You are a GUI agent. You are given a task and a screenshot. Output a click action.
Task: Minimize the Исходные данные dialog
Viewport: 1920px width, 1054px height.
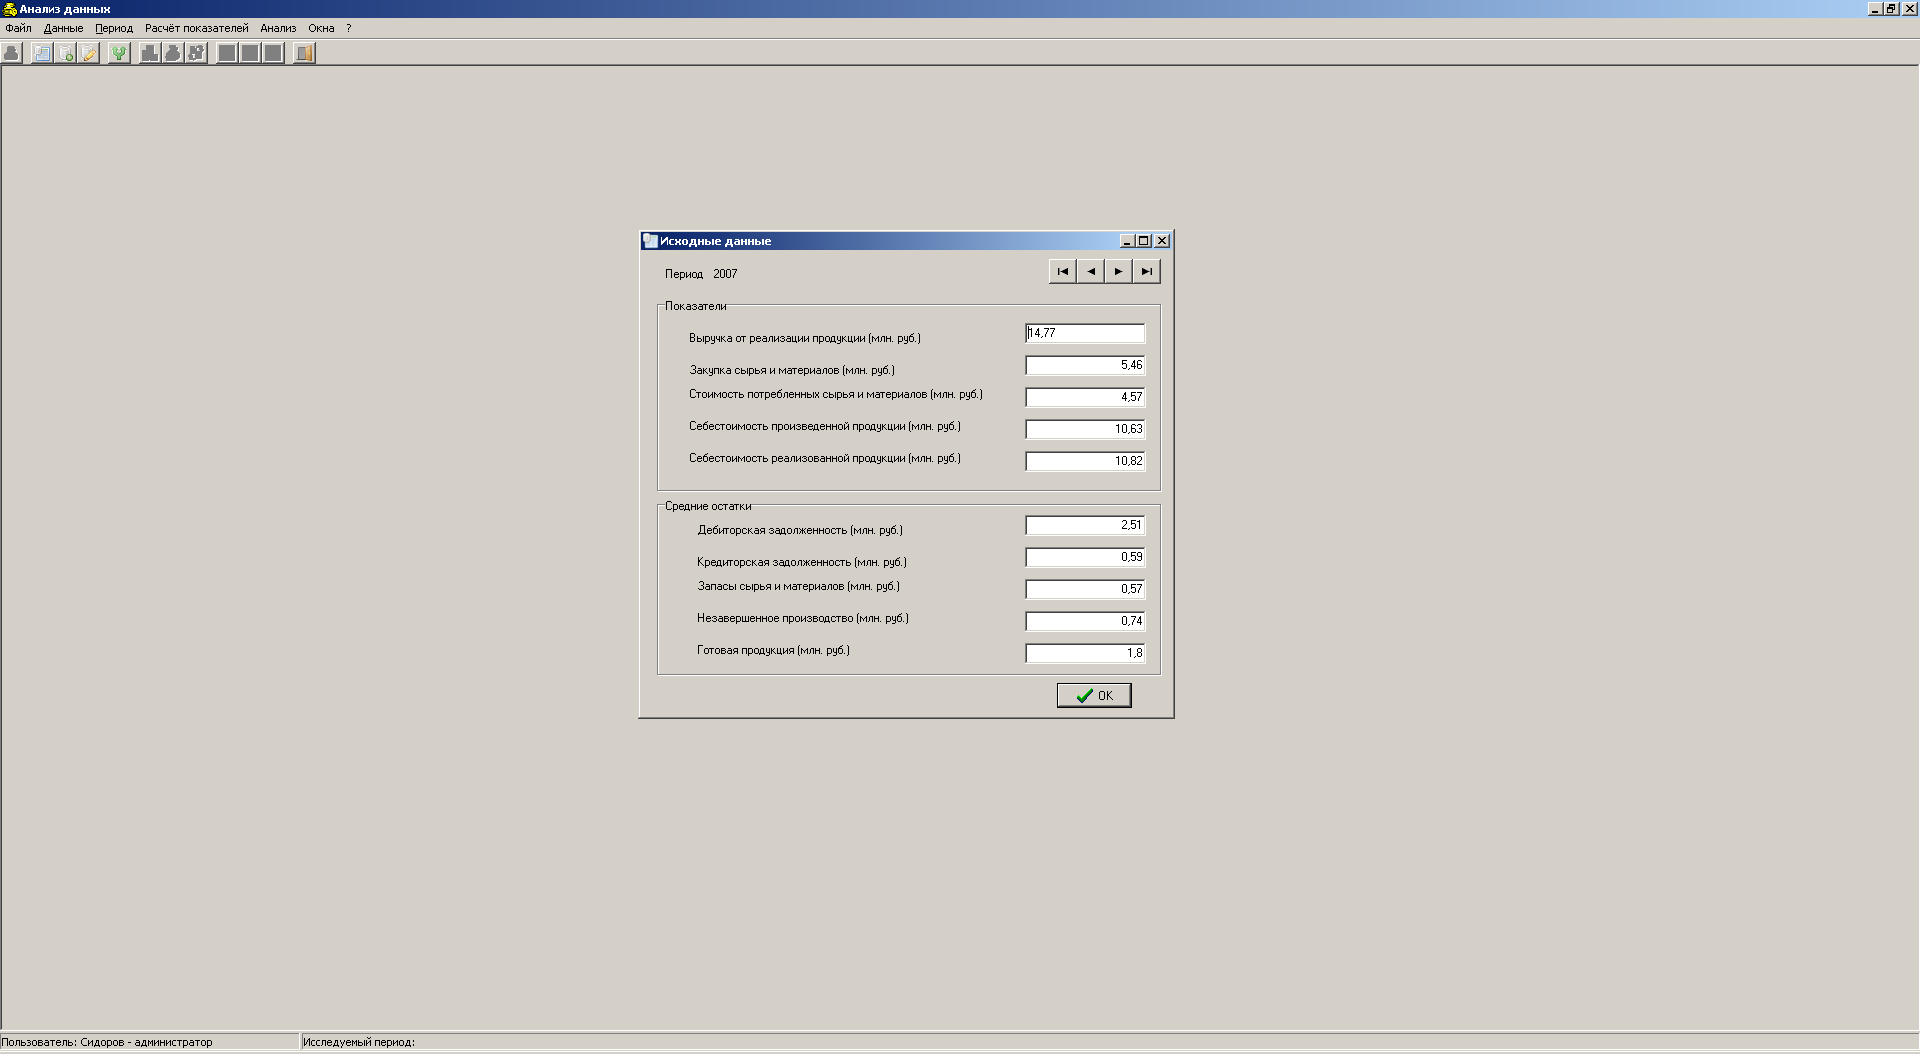click(x=1127, y=241)
